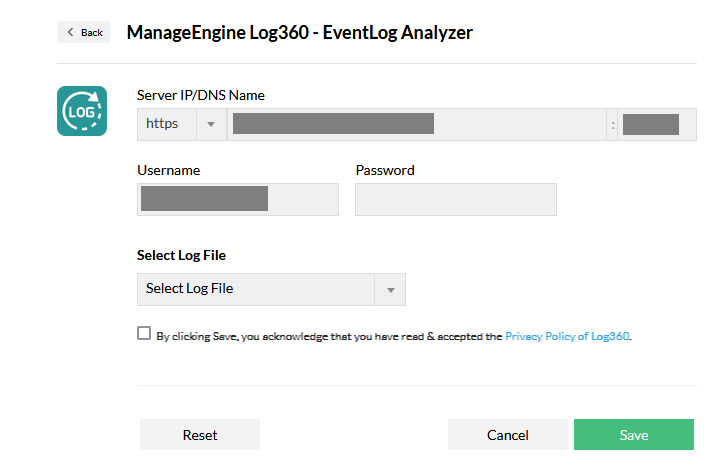Click the ManageEngine Log360 page heading
Viewport: 721px width, 473px height.
pyautogui.click(x=299, y=32)
